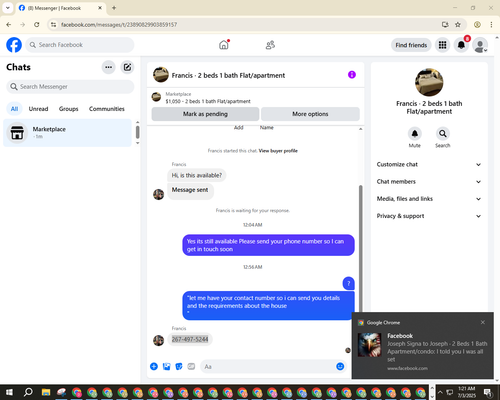Open the Facebook logo home link
The height and width of the screenshot is (400, 500).
pyautogui.click(x=14, y=45)
